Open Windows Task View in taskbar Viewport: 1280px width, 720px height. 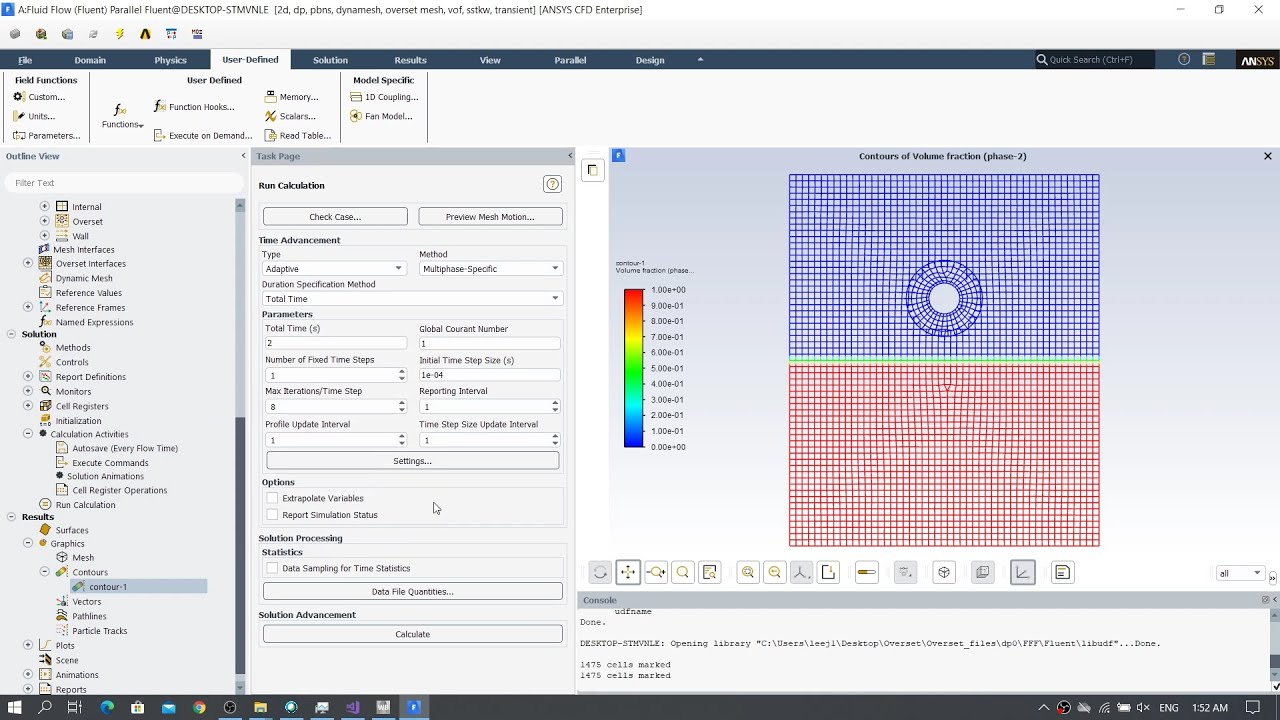[74, 708]
